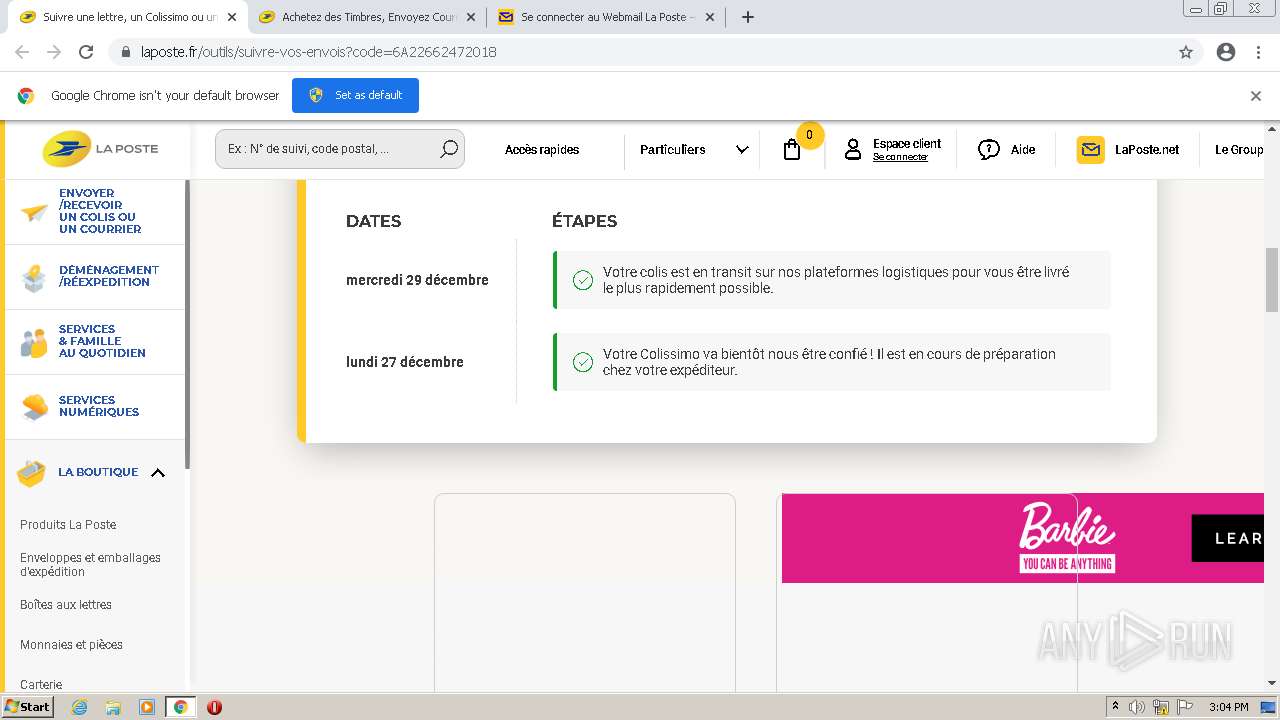This screenshot has width=1280, height=720.
Task: Click the forward navigation arrow
Action: [x=54, y=52]
